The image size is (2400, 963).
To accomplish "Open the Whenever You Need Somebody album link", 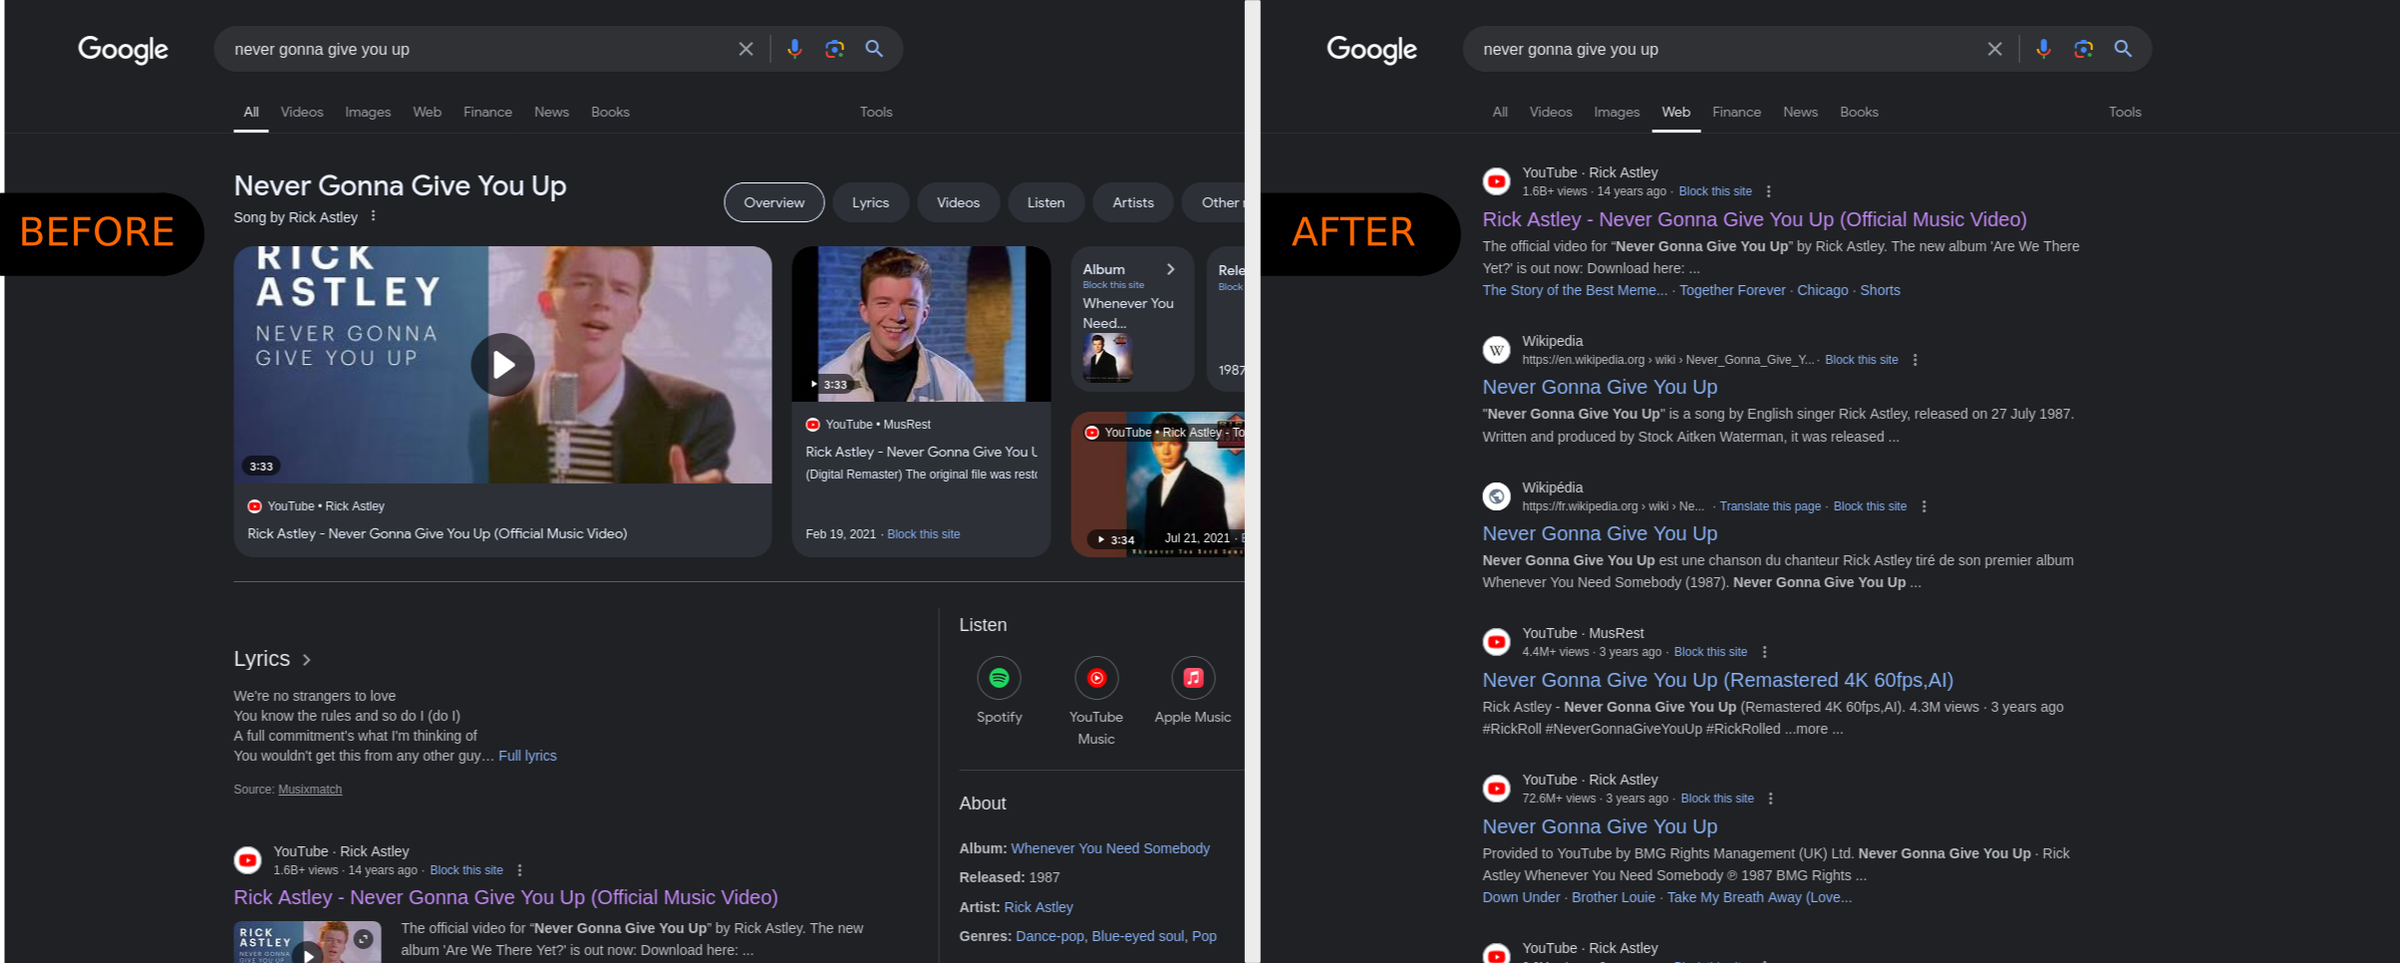I will [1110, 848].
